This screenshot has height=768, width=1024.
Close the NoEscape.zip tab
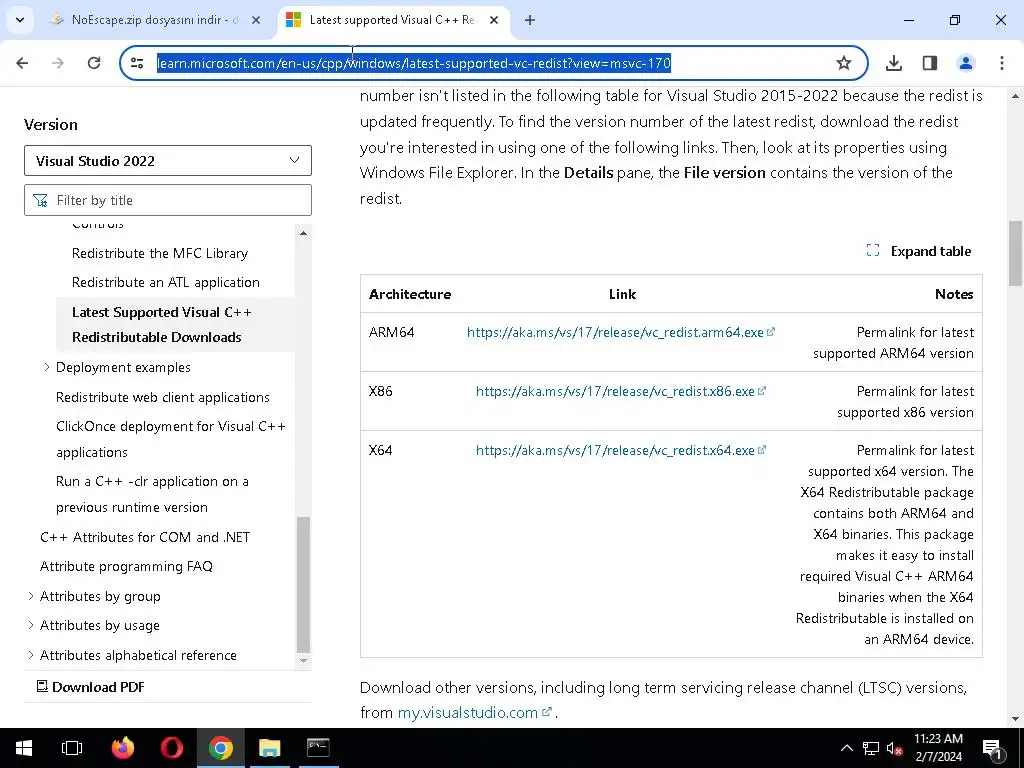[256, 20]
